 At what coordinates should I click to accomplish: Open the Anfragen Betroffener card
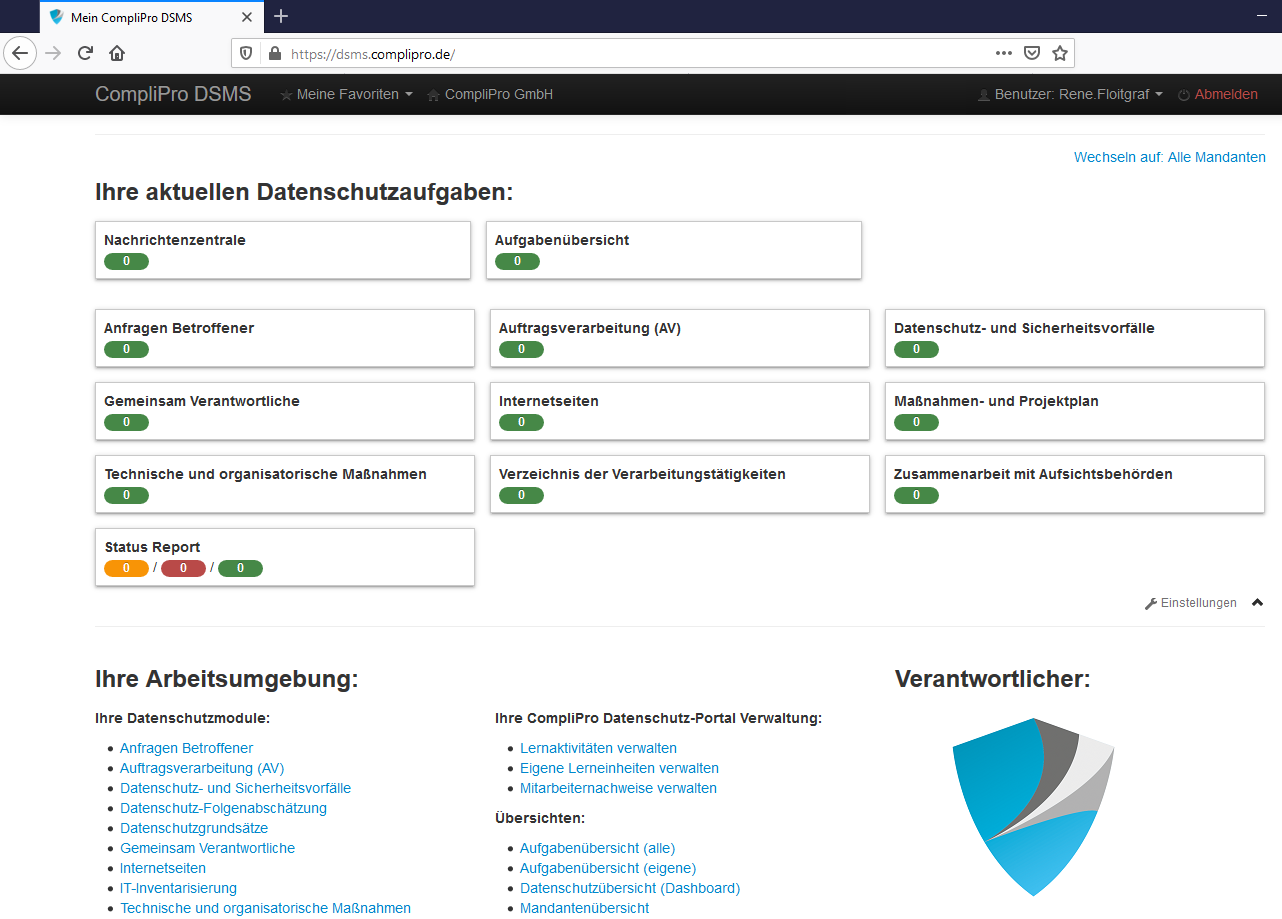[x=285, y=338]
